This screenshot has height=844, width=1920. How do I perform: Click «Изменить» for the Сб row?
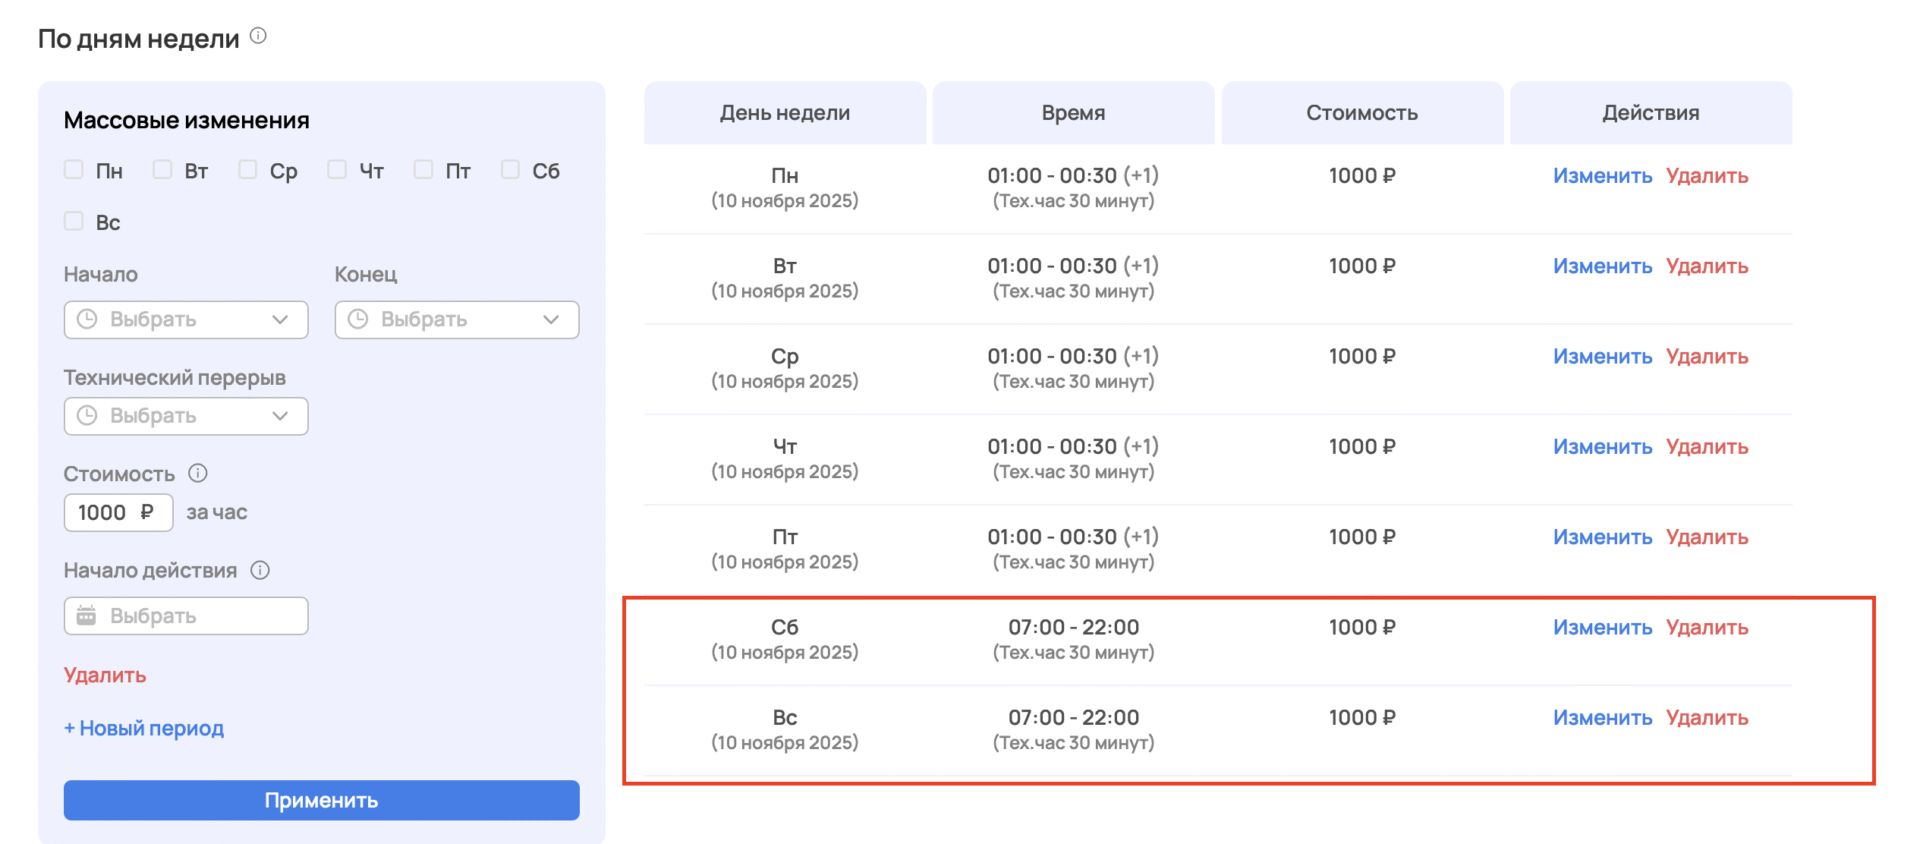coord(1602,627)
